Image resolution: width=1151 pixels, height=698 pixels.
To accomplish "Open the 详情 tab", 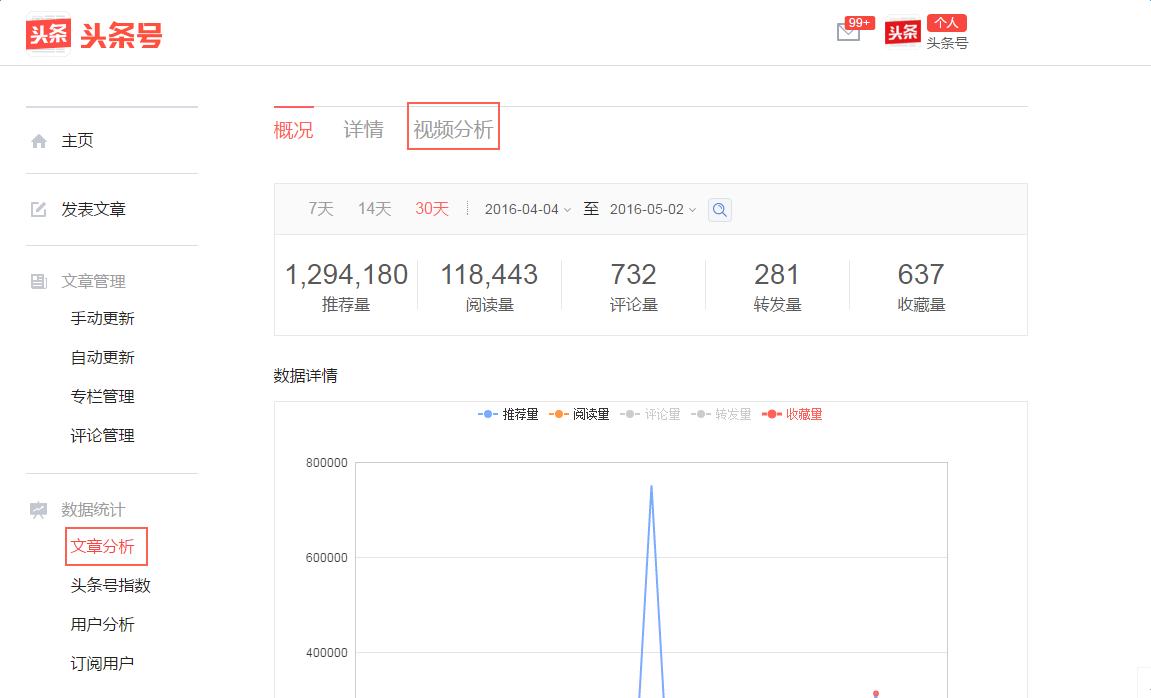I will (x=365, y=128).
